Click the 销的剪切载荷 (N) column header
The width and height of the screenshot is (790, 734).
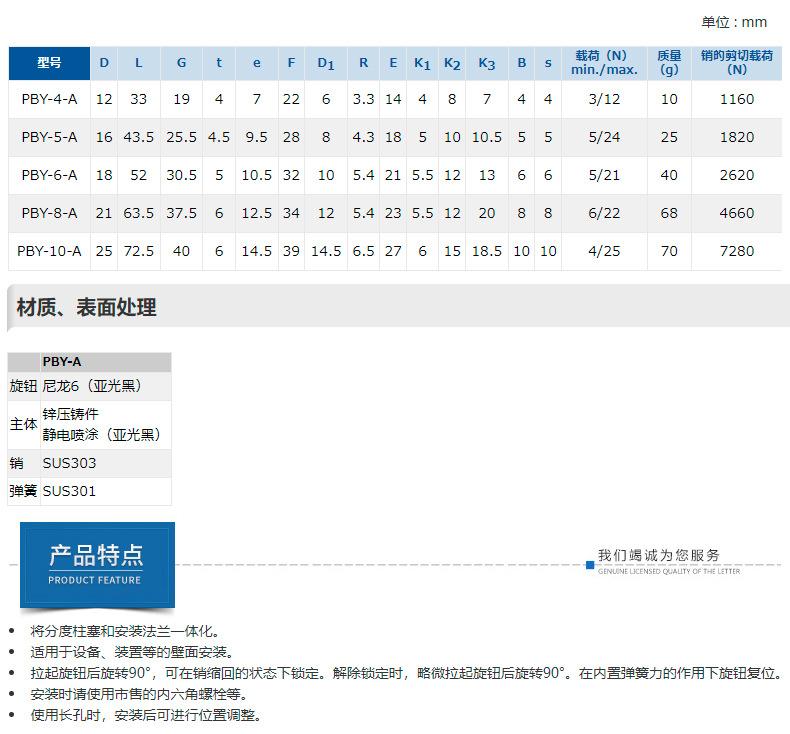(737, 63)
